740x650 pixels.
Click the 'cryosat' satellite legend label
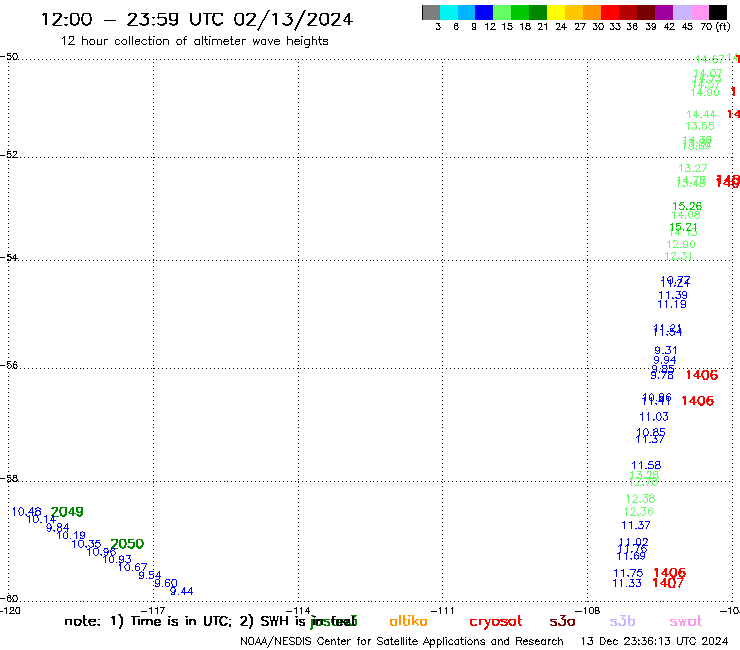point(496,622)
